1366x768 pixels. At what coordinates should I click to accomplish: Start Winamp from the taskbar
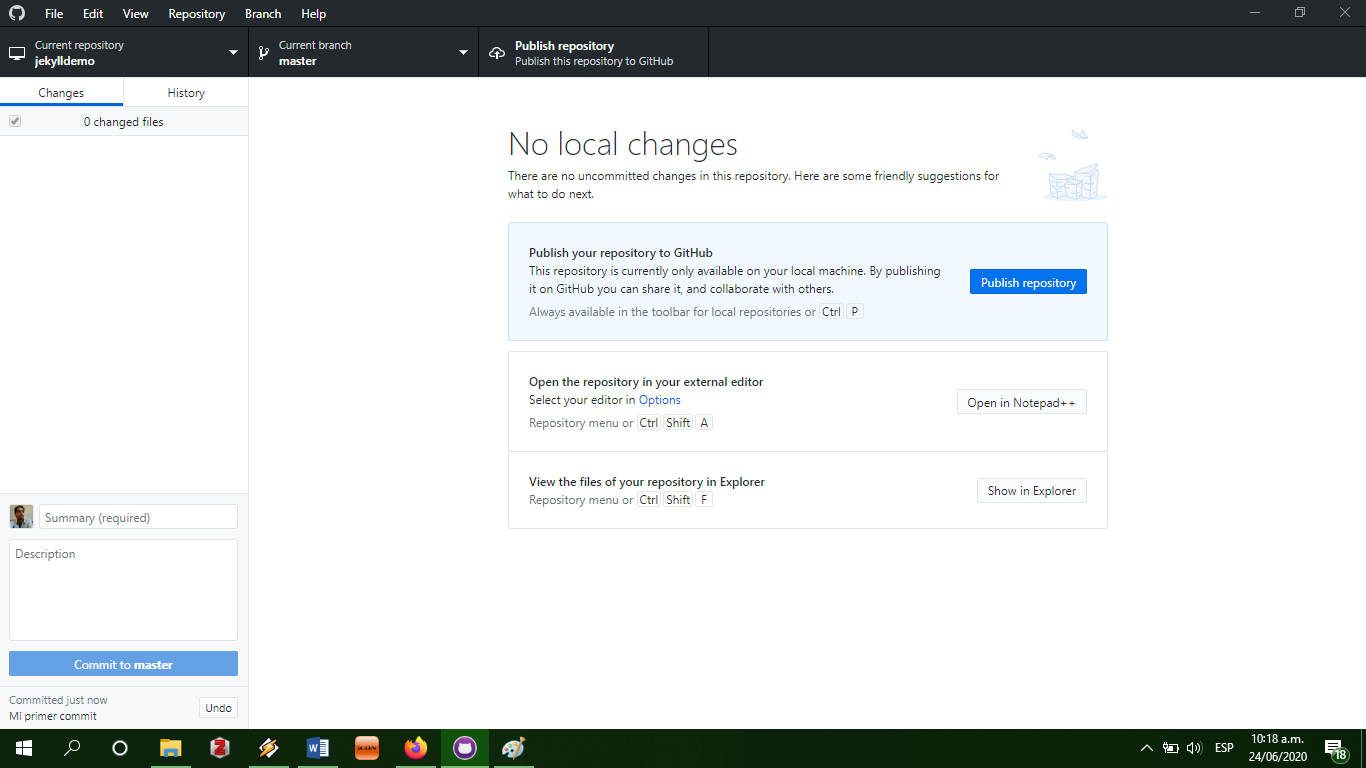366,748
